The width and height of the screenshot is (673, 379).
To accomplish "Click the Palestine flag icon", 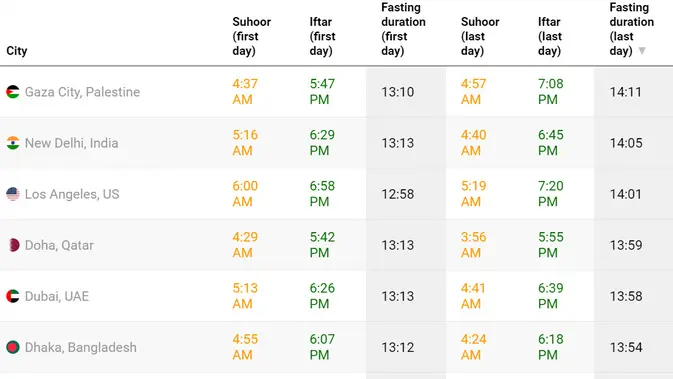I will tap(13, 92).
